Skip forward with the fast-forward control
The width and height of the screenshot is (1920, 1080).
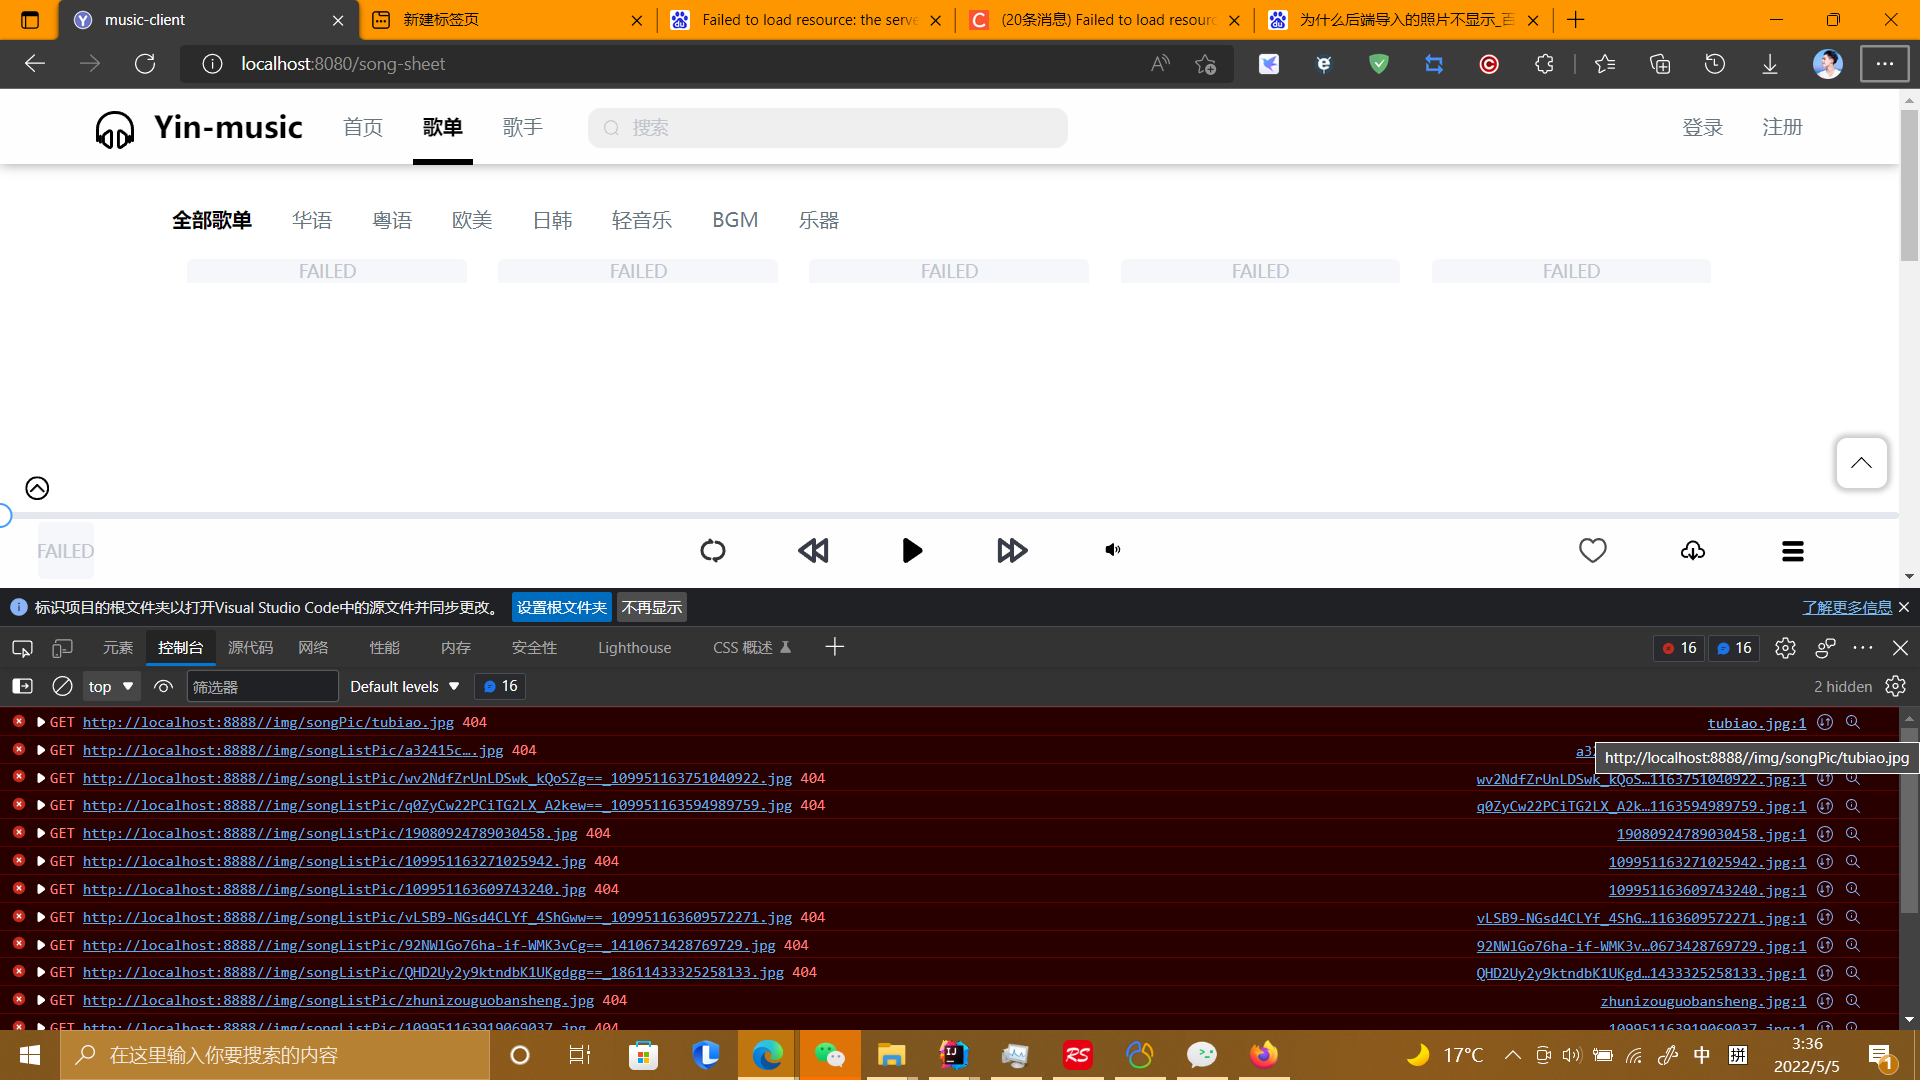point(1011,550)
